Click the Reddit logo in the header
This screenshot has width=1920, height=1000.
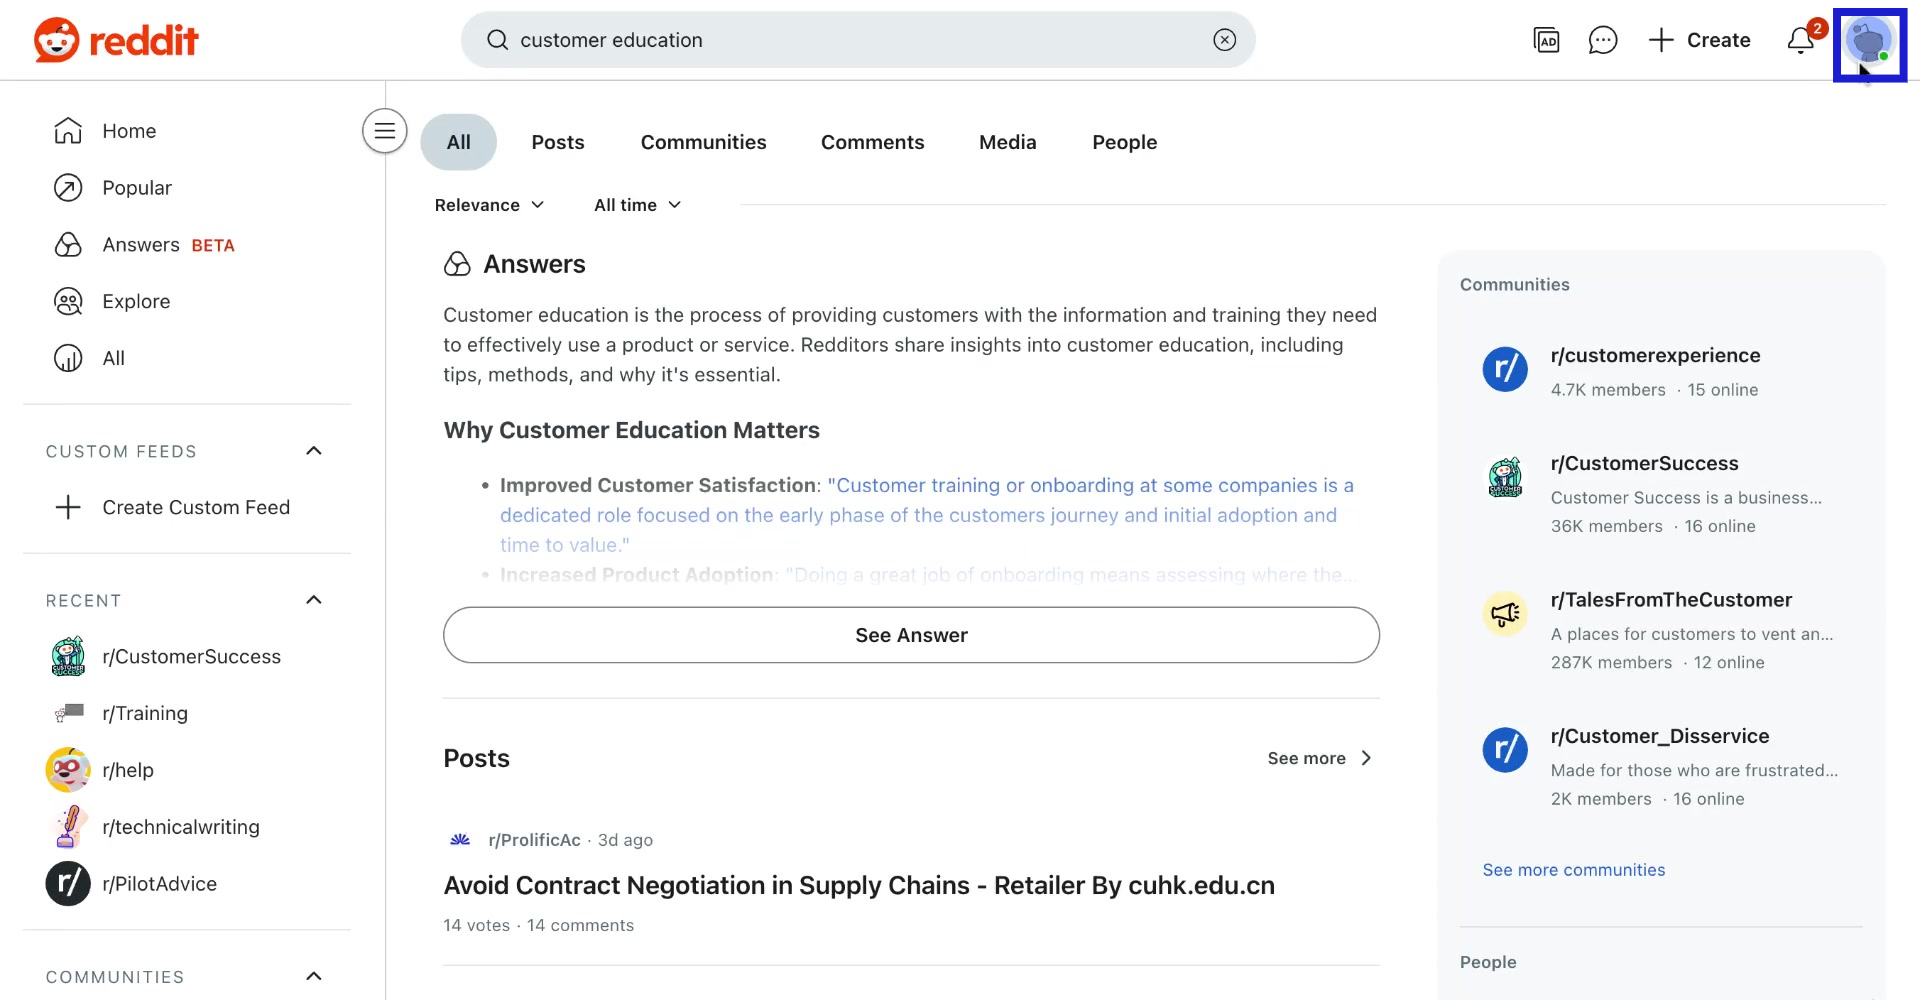point(116,40)
